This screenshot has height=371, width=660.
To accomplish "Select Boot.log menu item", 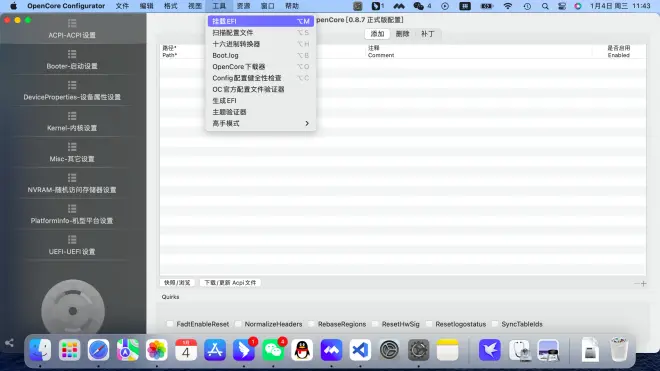I will pos(261,55).
